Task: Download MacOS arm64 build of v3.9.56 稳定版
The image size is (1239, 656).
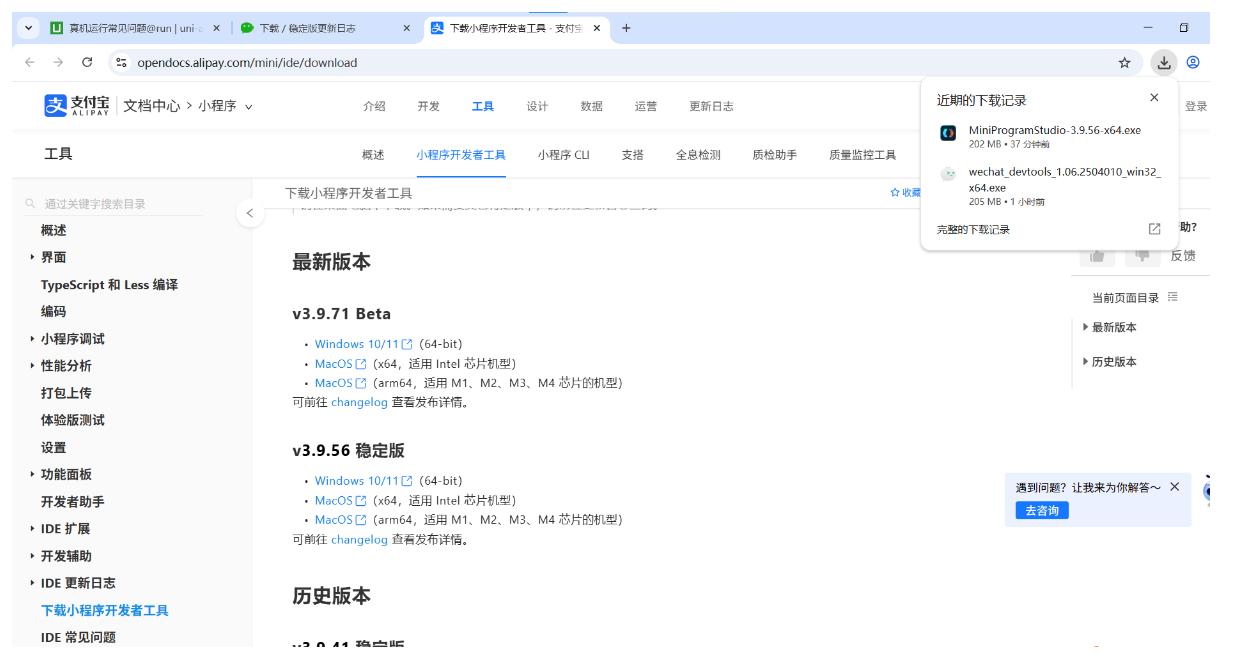Action: [x=340, y=520]
